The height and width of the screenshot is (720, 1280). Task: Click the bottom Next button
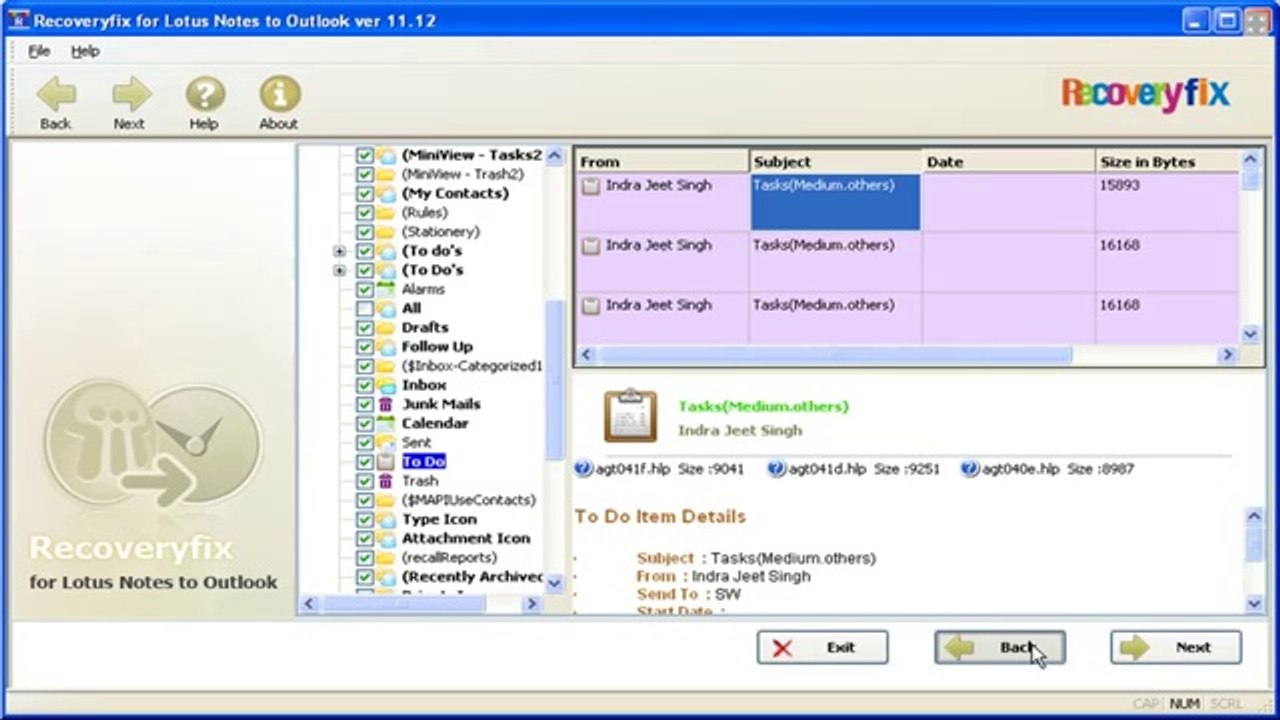(1176, 647)
